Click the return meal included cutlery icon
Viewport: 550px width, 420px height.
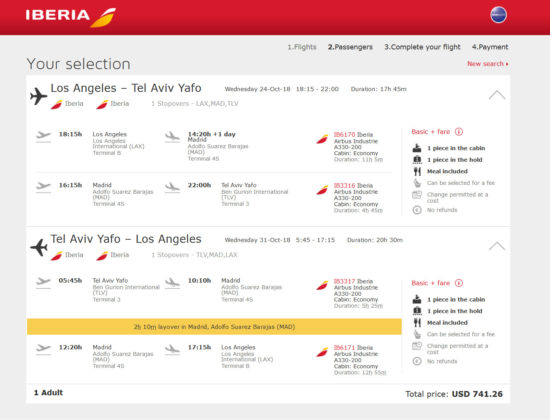click(417, 322)
